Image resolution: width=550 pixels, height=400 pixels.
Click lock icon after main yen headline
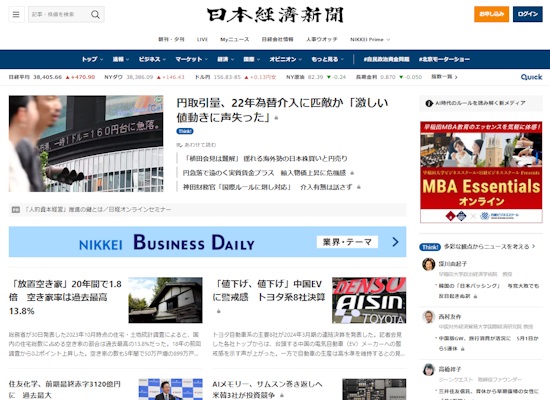[x=276, y=118]
